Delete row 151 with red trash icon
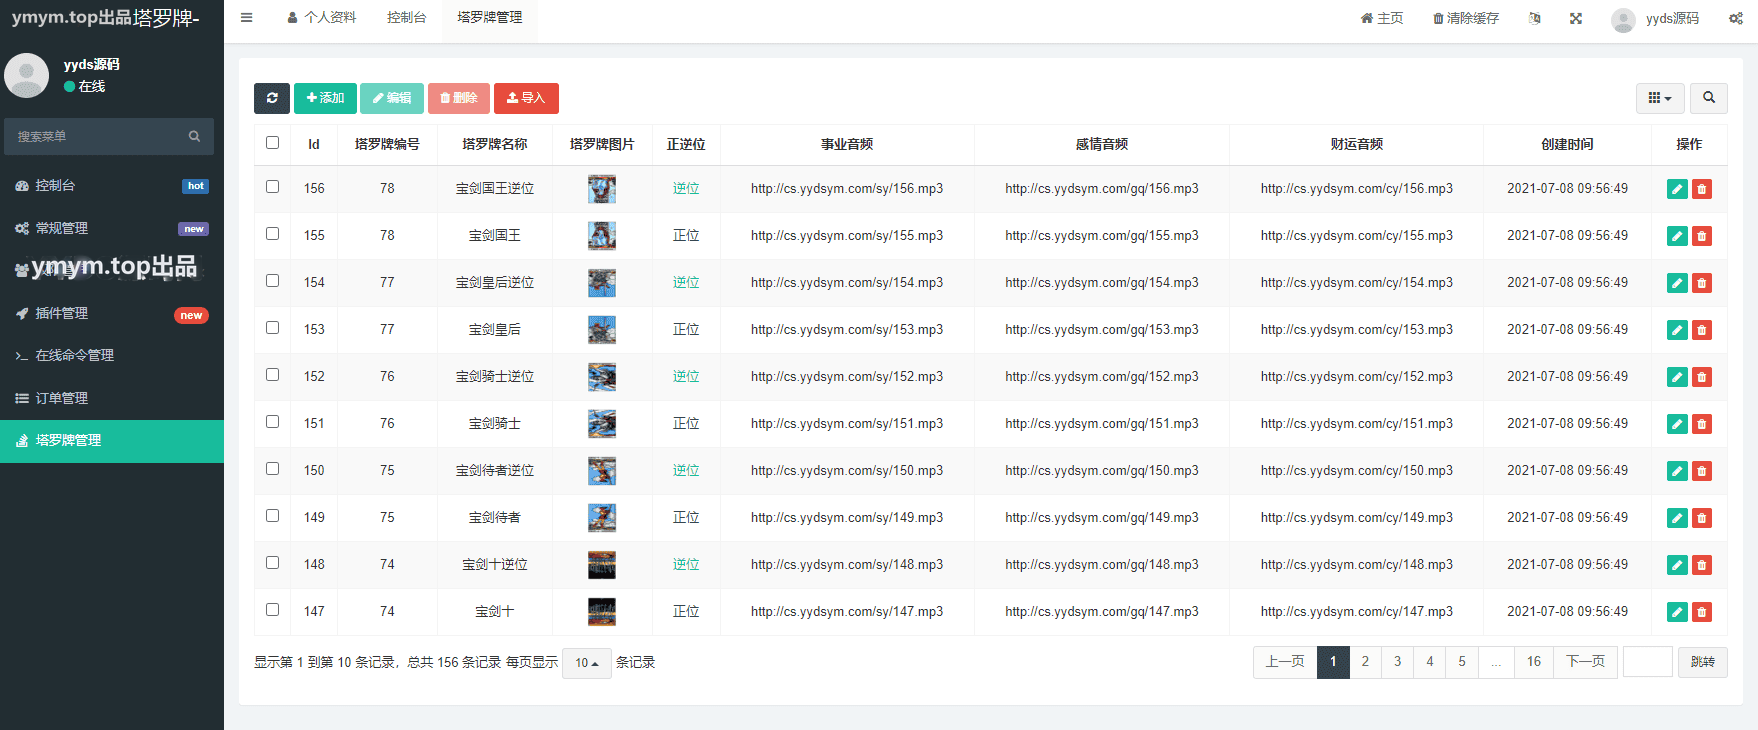 point(1702,424)
